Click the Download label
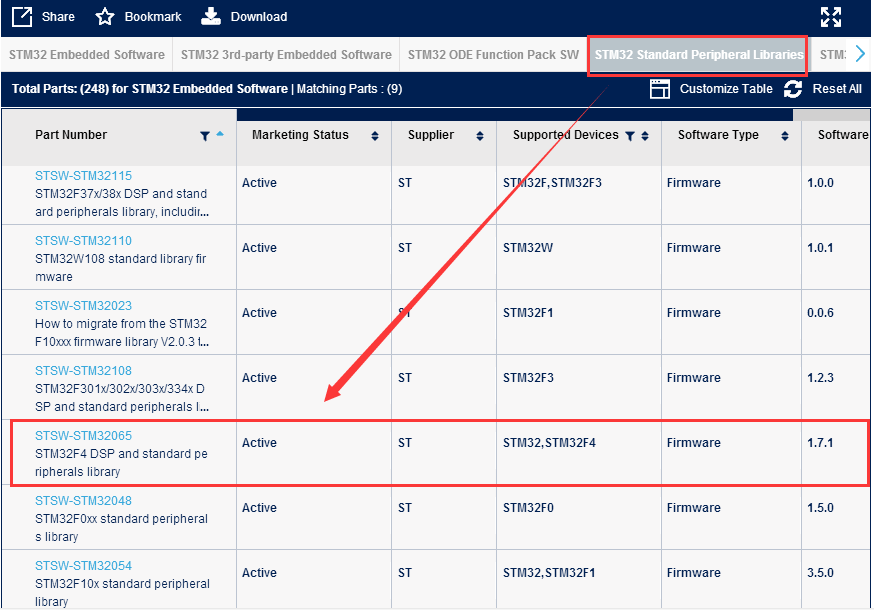874x610 pixels. point(259,17)
